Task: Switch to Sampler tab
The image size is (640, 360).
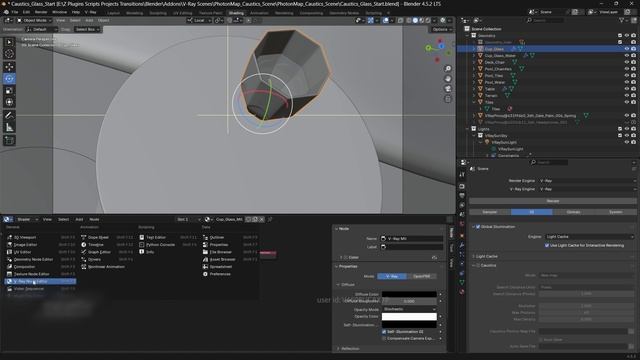Action: click(x=490, y=212)
